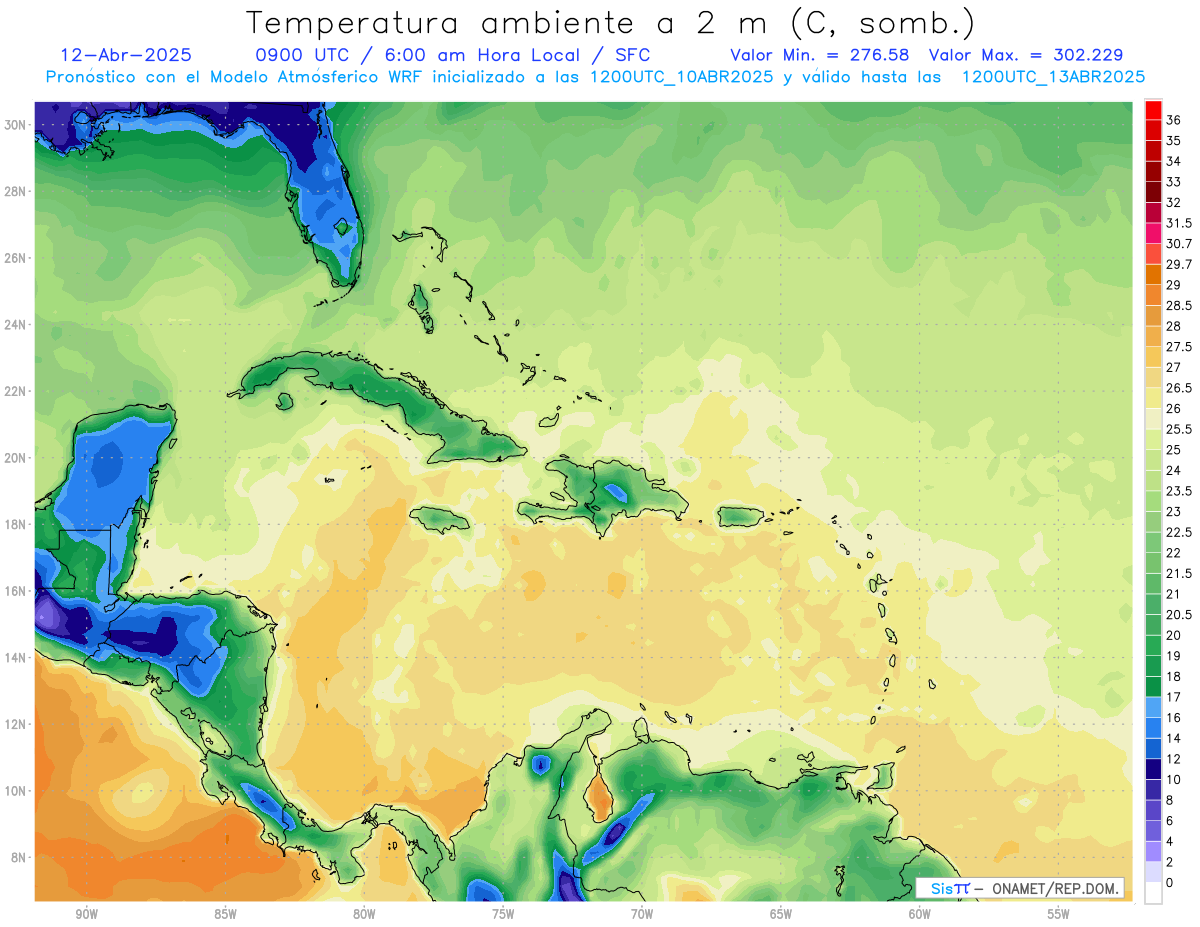Click the legend value 0
1200x927 pixels.
(1170, 883)
